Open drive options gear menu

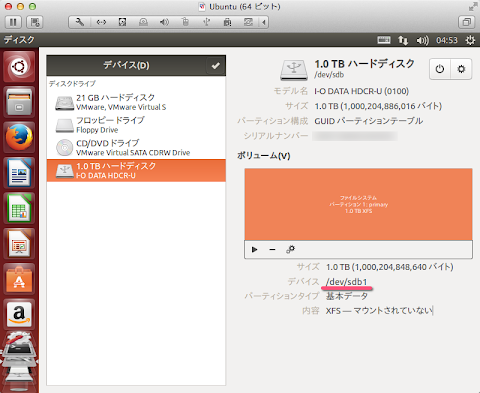[461, 69]
